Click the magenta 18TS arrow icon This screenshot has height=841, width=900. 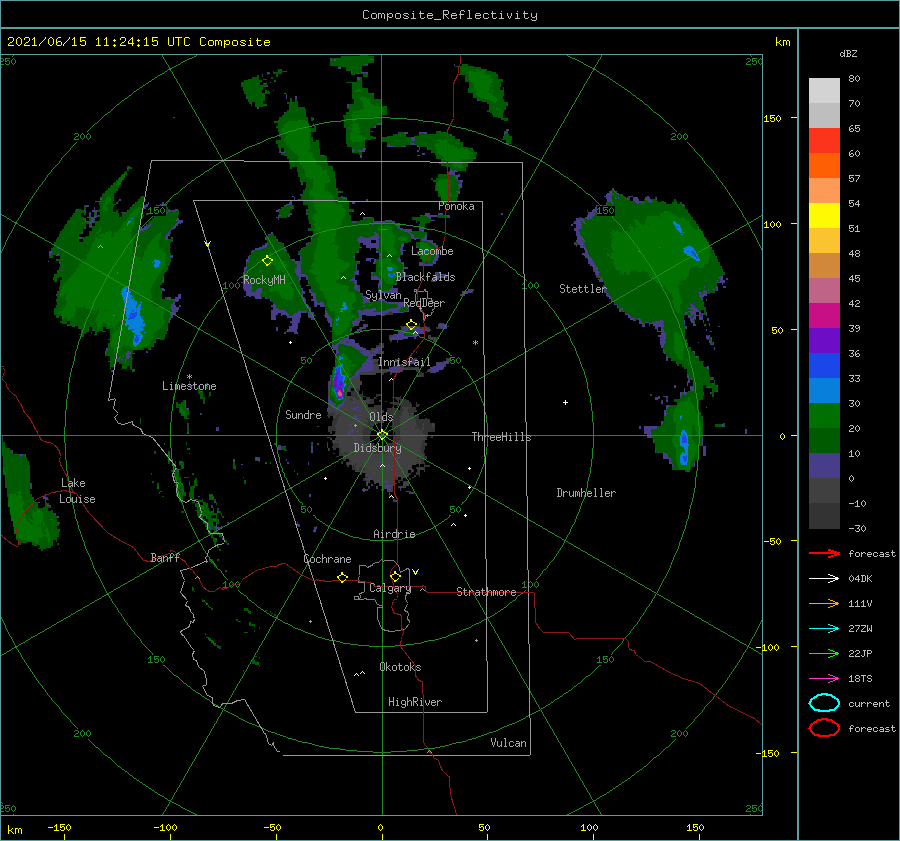click(824, 679)
